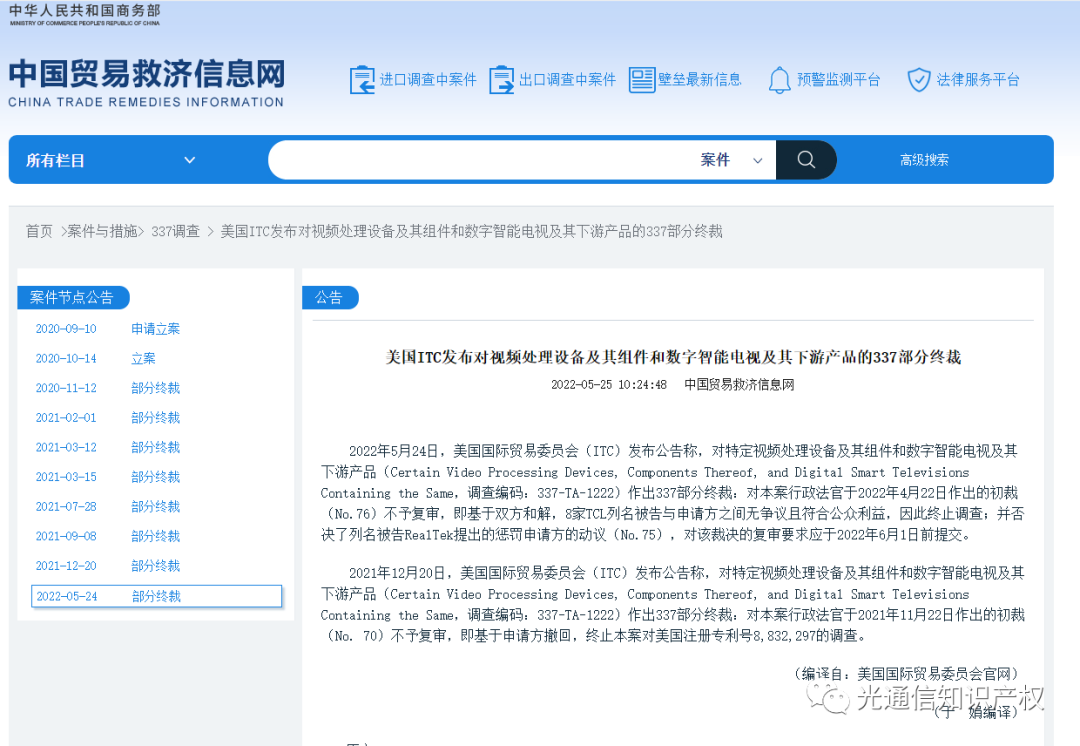Open the 出口调查中案件 export cases icon

(x=501, y=80)
